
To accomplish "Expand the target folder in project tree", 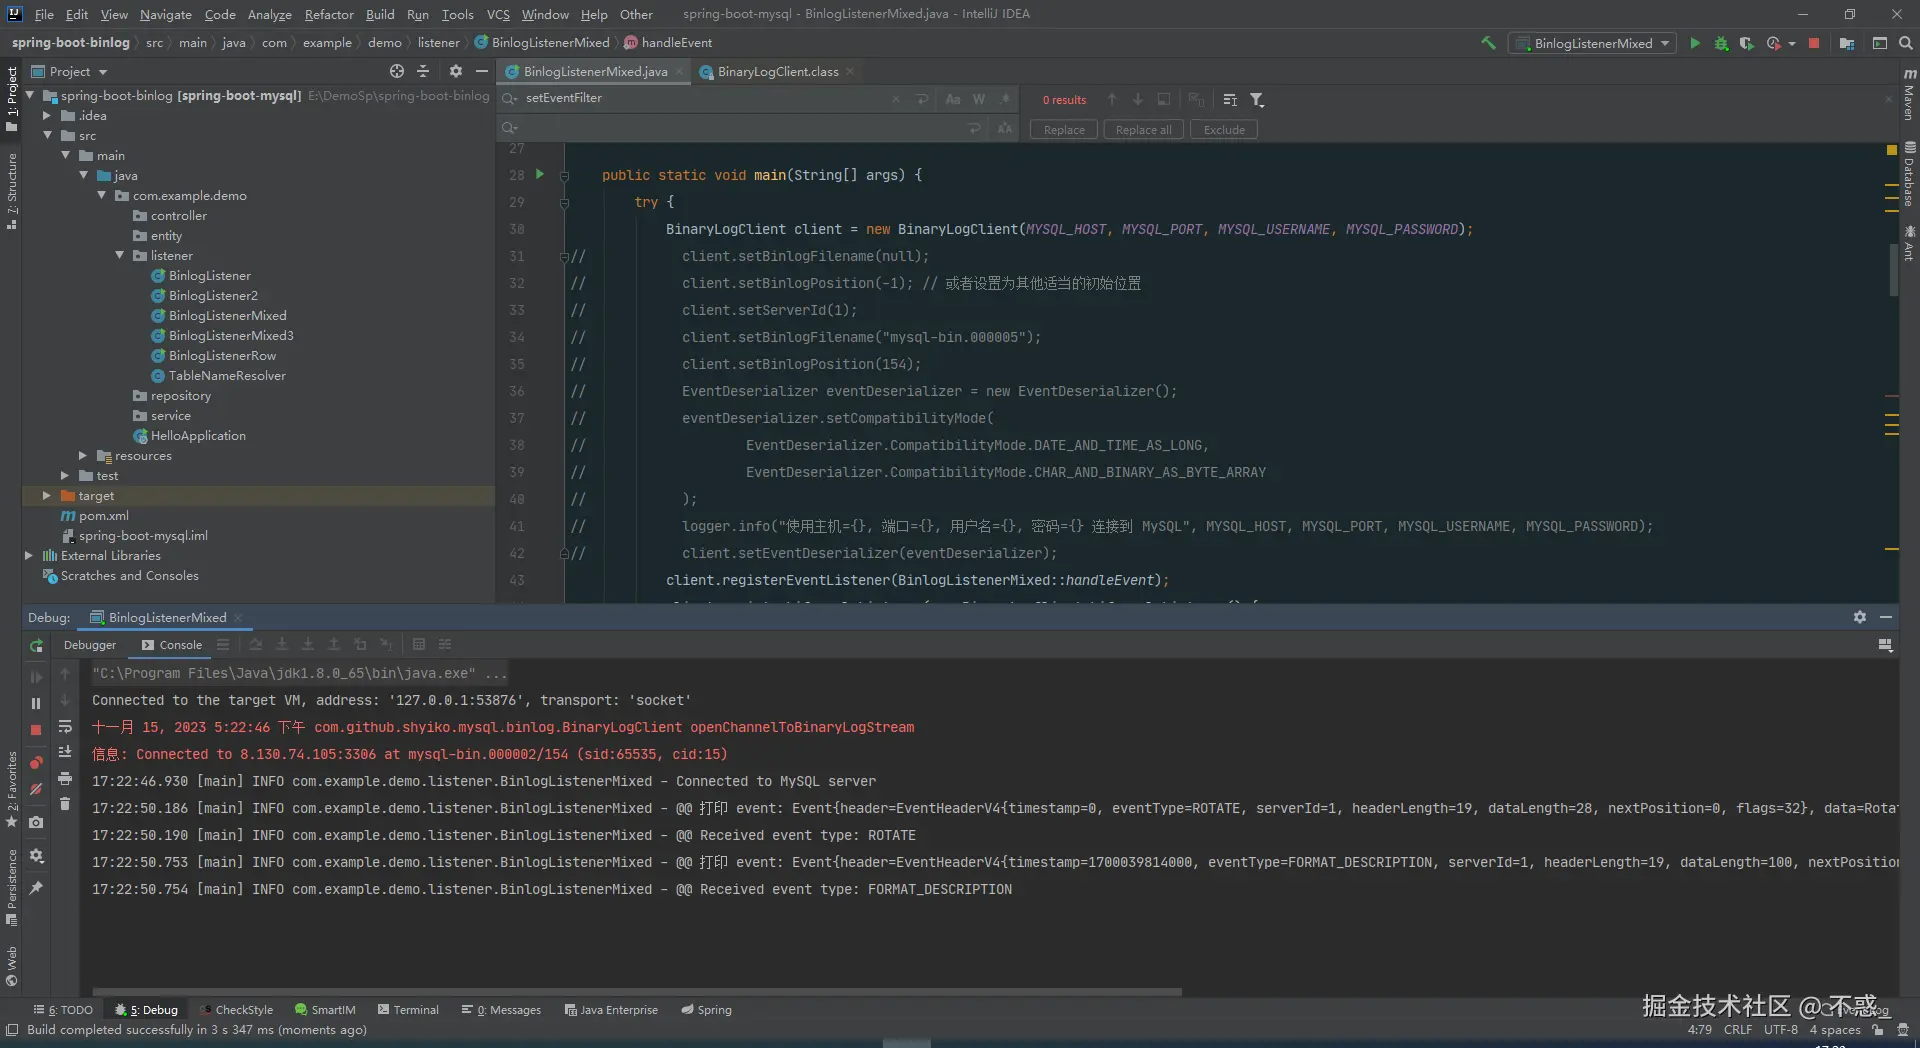I will [x=46, y=496].
